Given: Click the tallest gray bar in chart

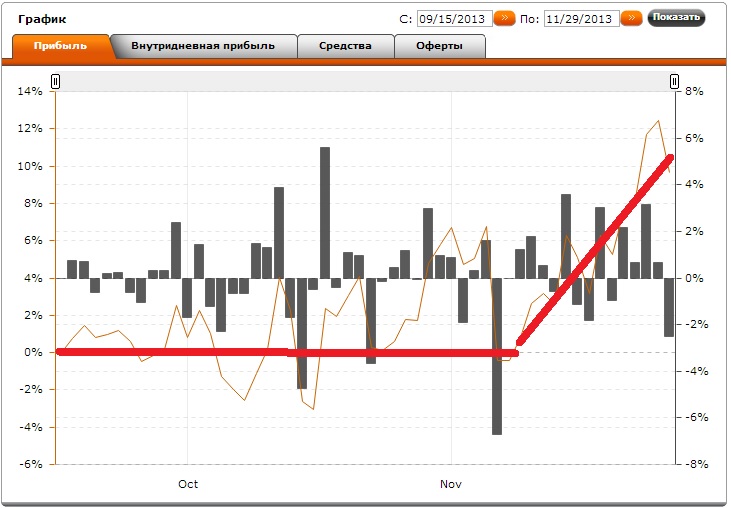Looking at the screenshot, I should (325, 212).
